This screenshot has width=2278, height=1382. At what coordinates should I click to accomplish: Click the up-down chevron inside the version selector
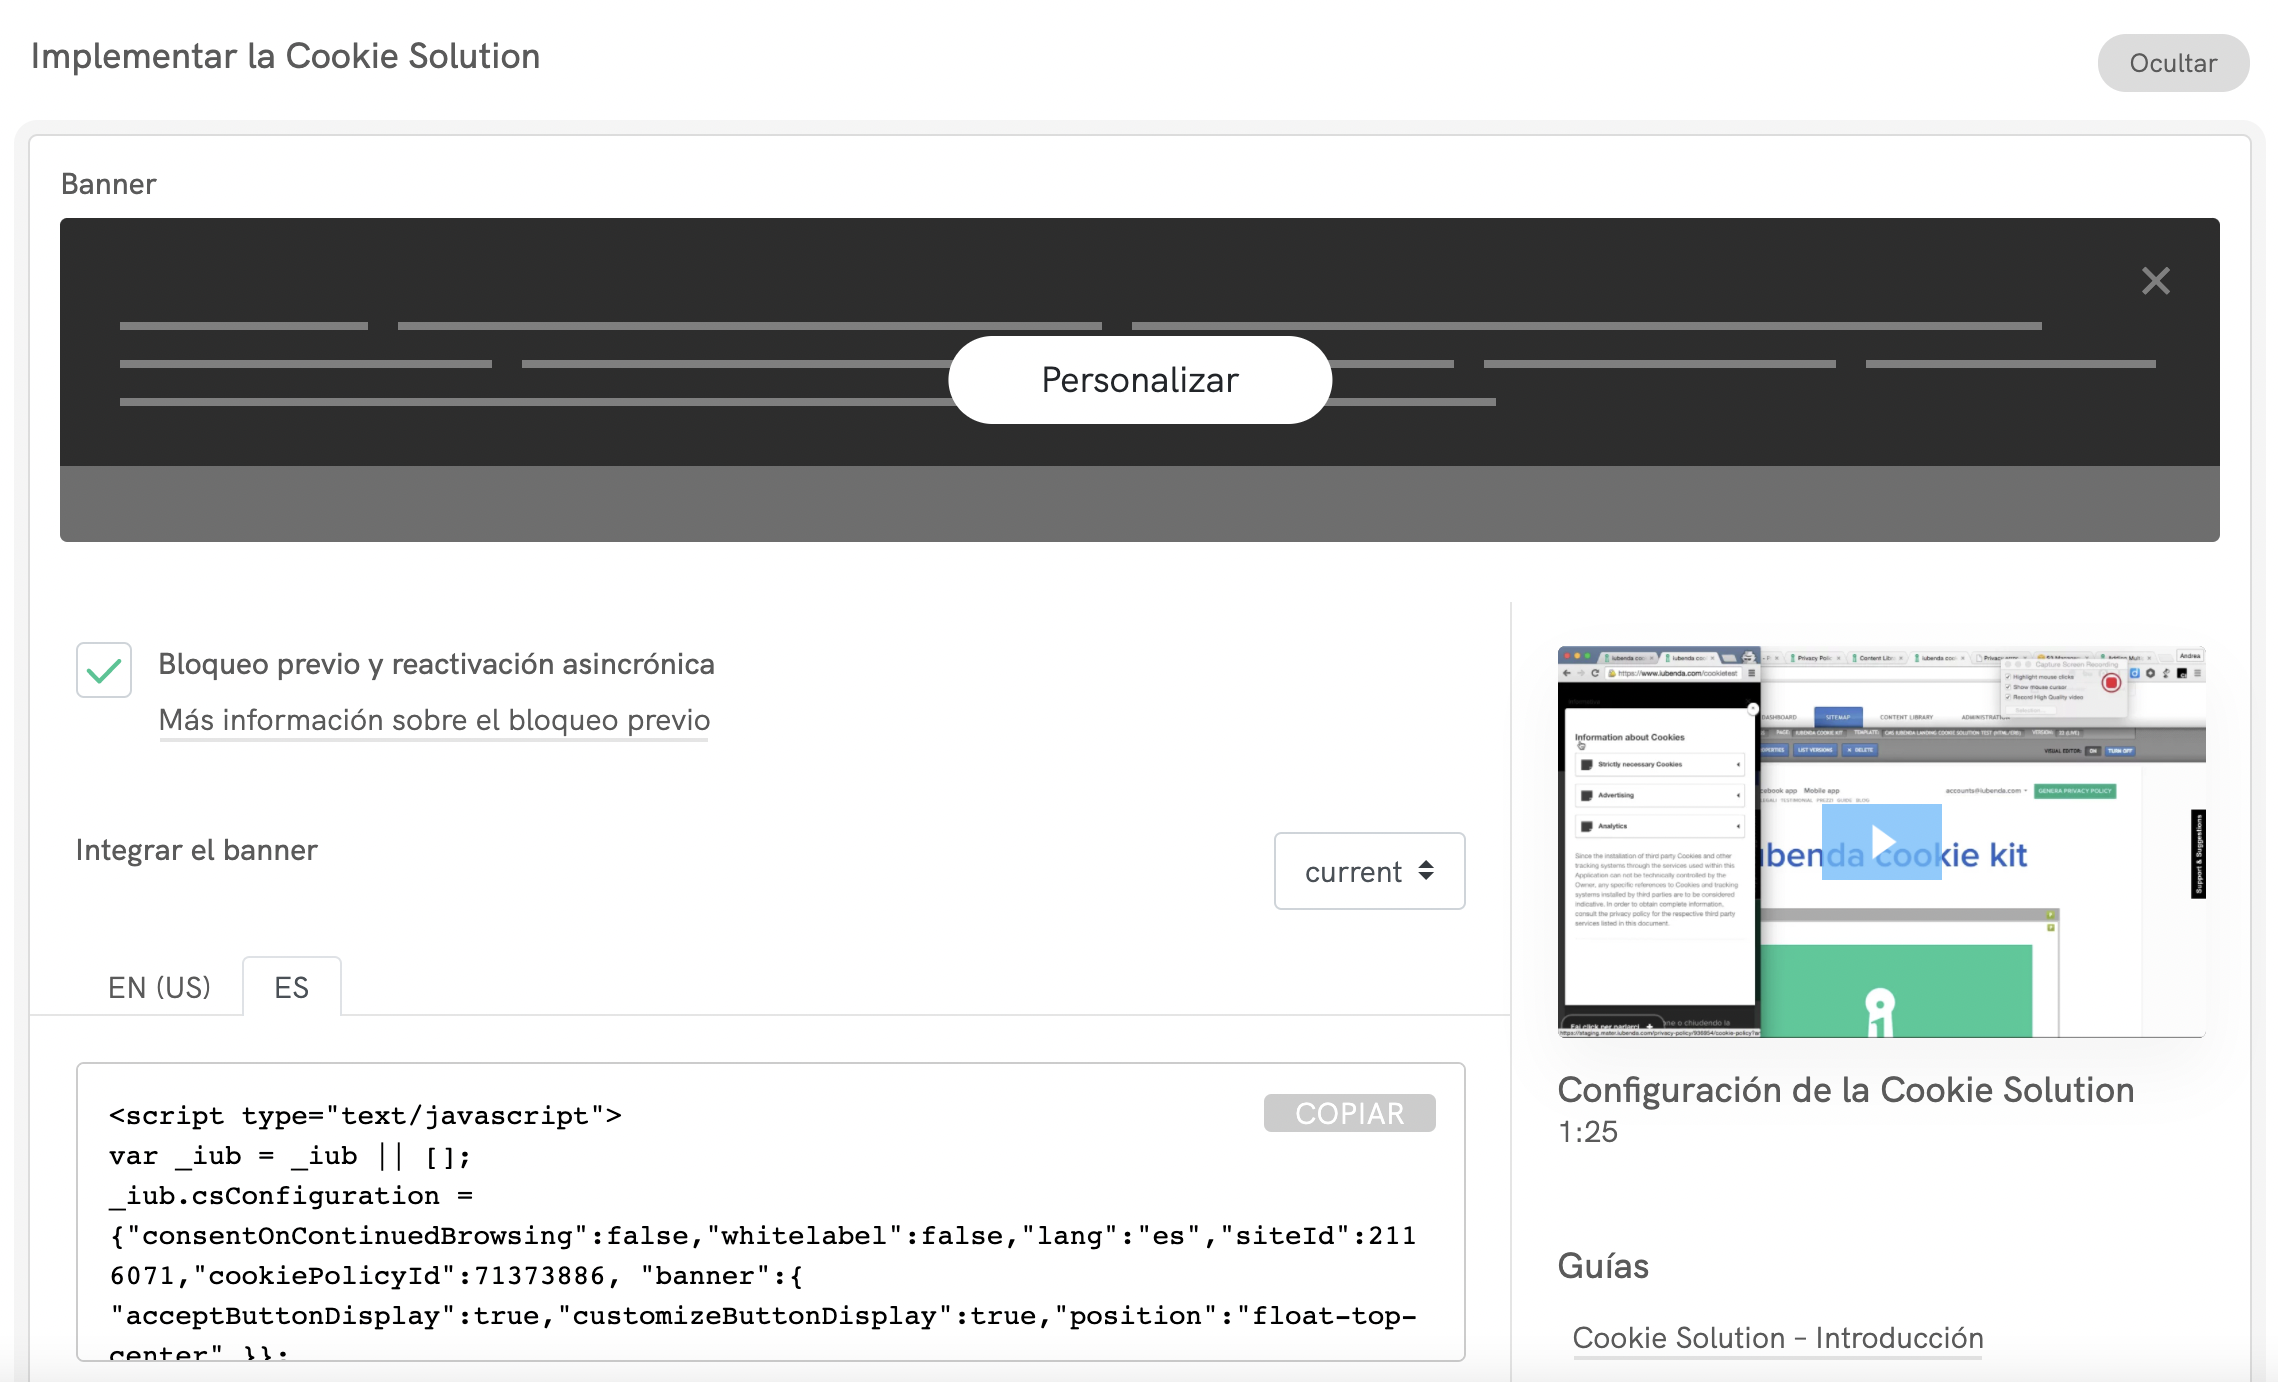pyautogui.click(x=1426, y=871)
